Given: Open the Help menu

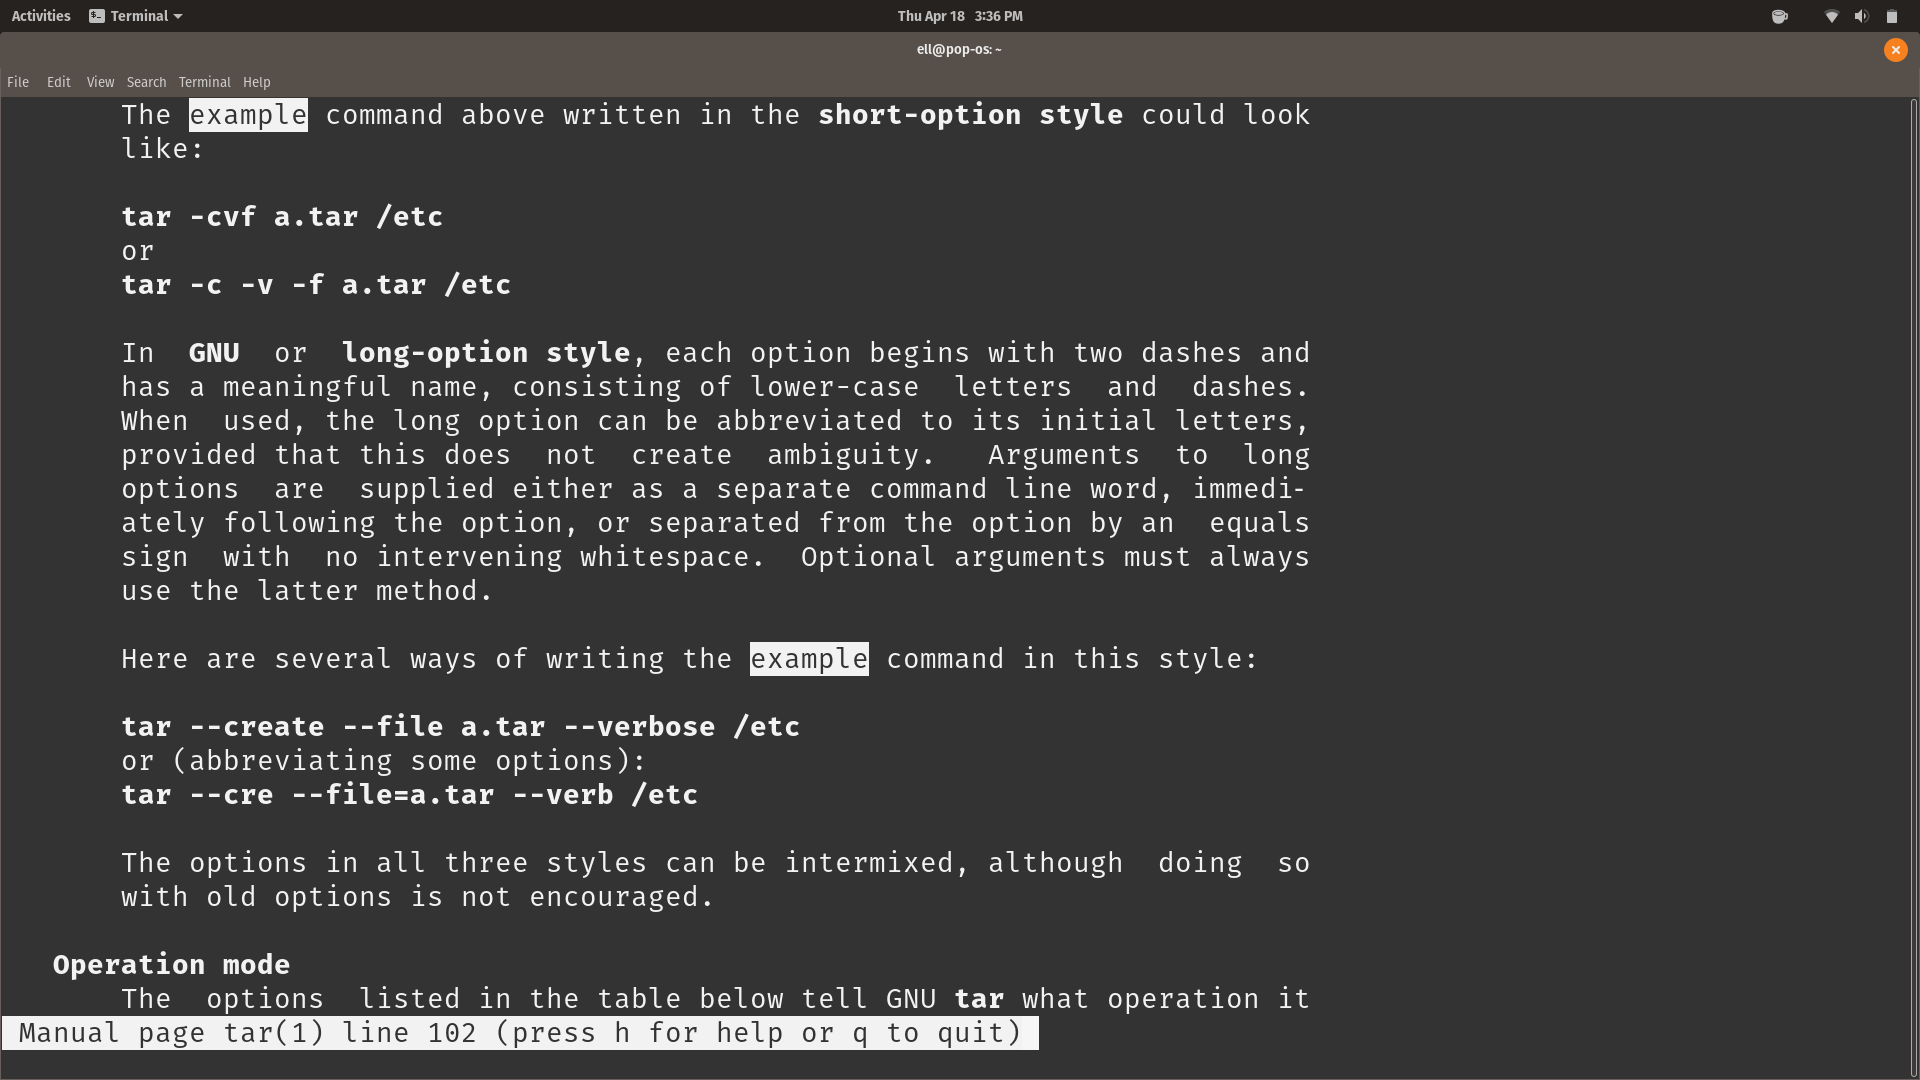Looking at the screenshot, I should pos(256,82).
